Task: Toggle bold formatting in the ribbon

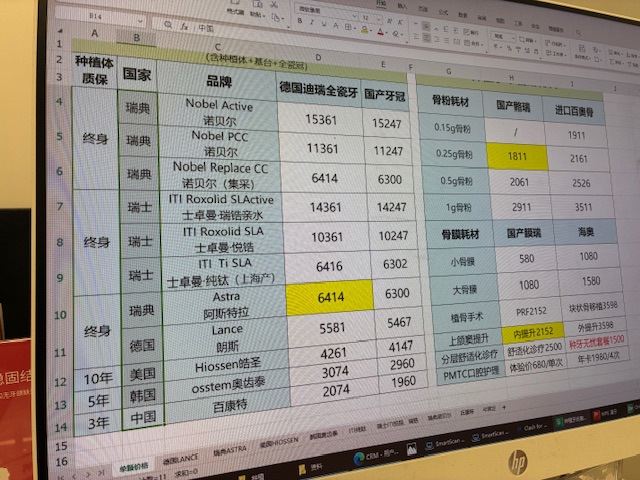Action: (x=300, y=20)
